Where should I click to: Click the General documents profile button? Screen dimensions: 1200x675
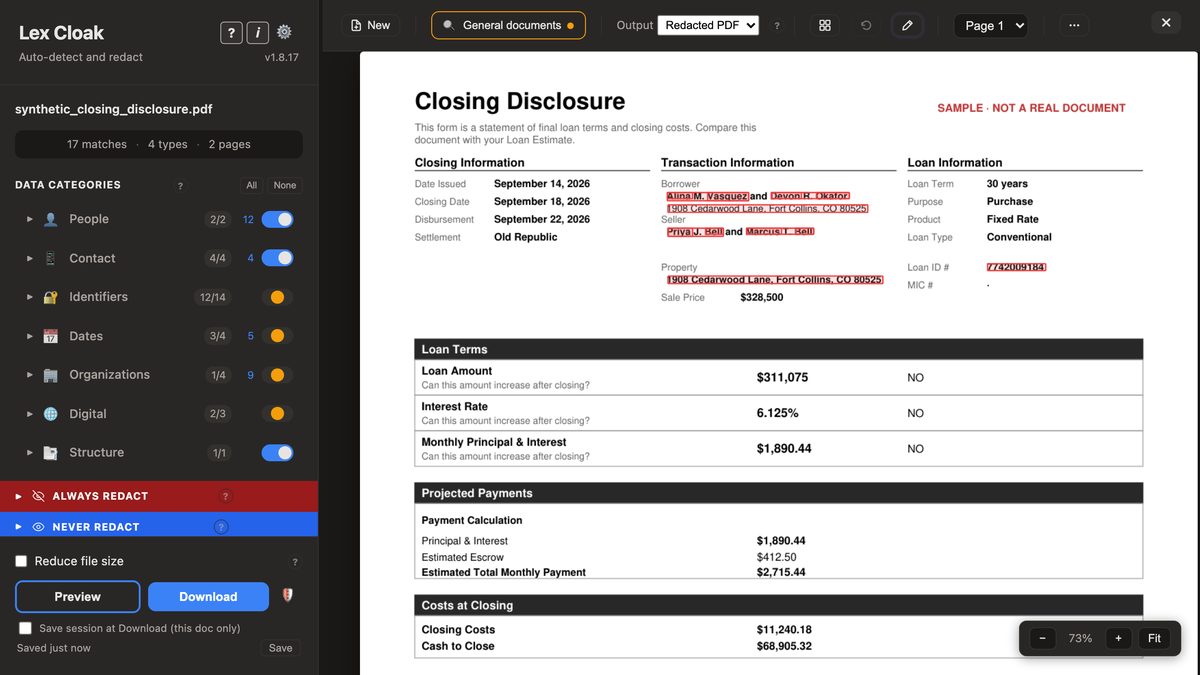(x=508, y=25)
